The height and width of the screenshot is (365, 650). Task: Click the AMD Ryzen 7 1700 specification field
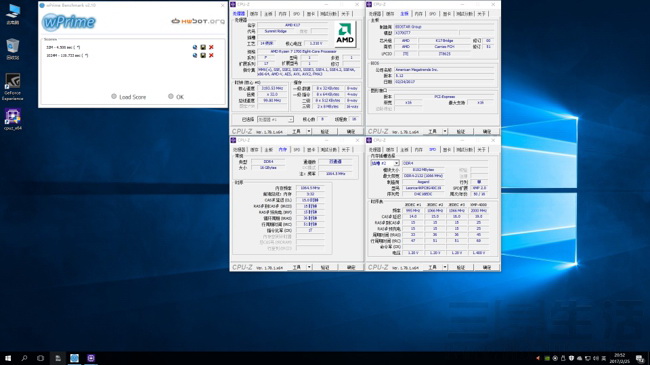coord(309,52)
